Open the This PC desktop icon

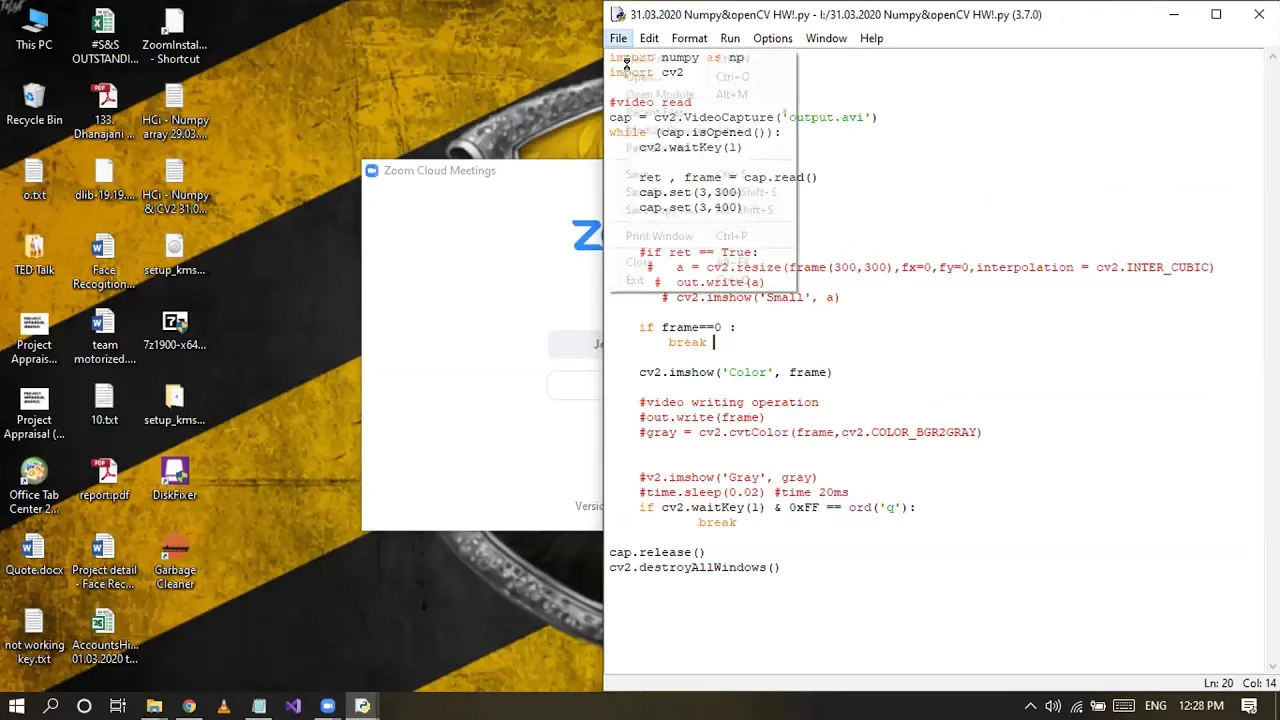(34, 30)
